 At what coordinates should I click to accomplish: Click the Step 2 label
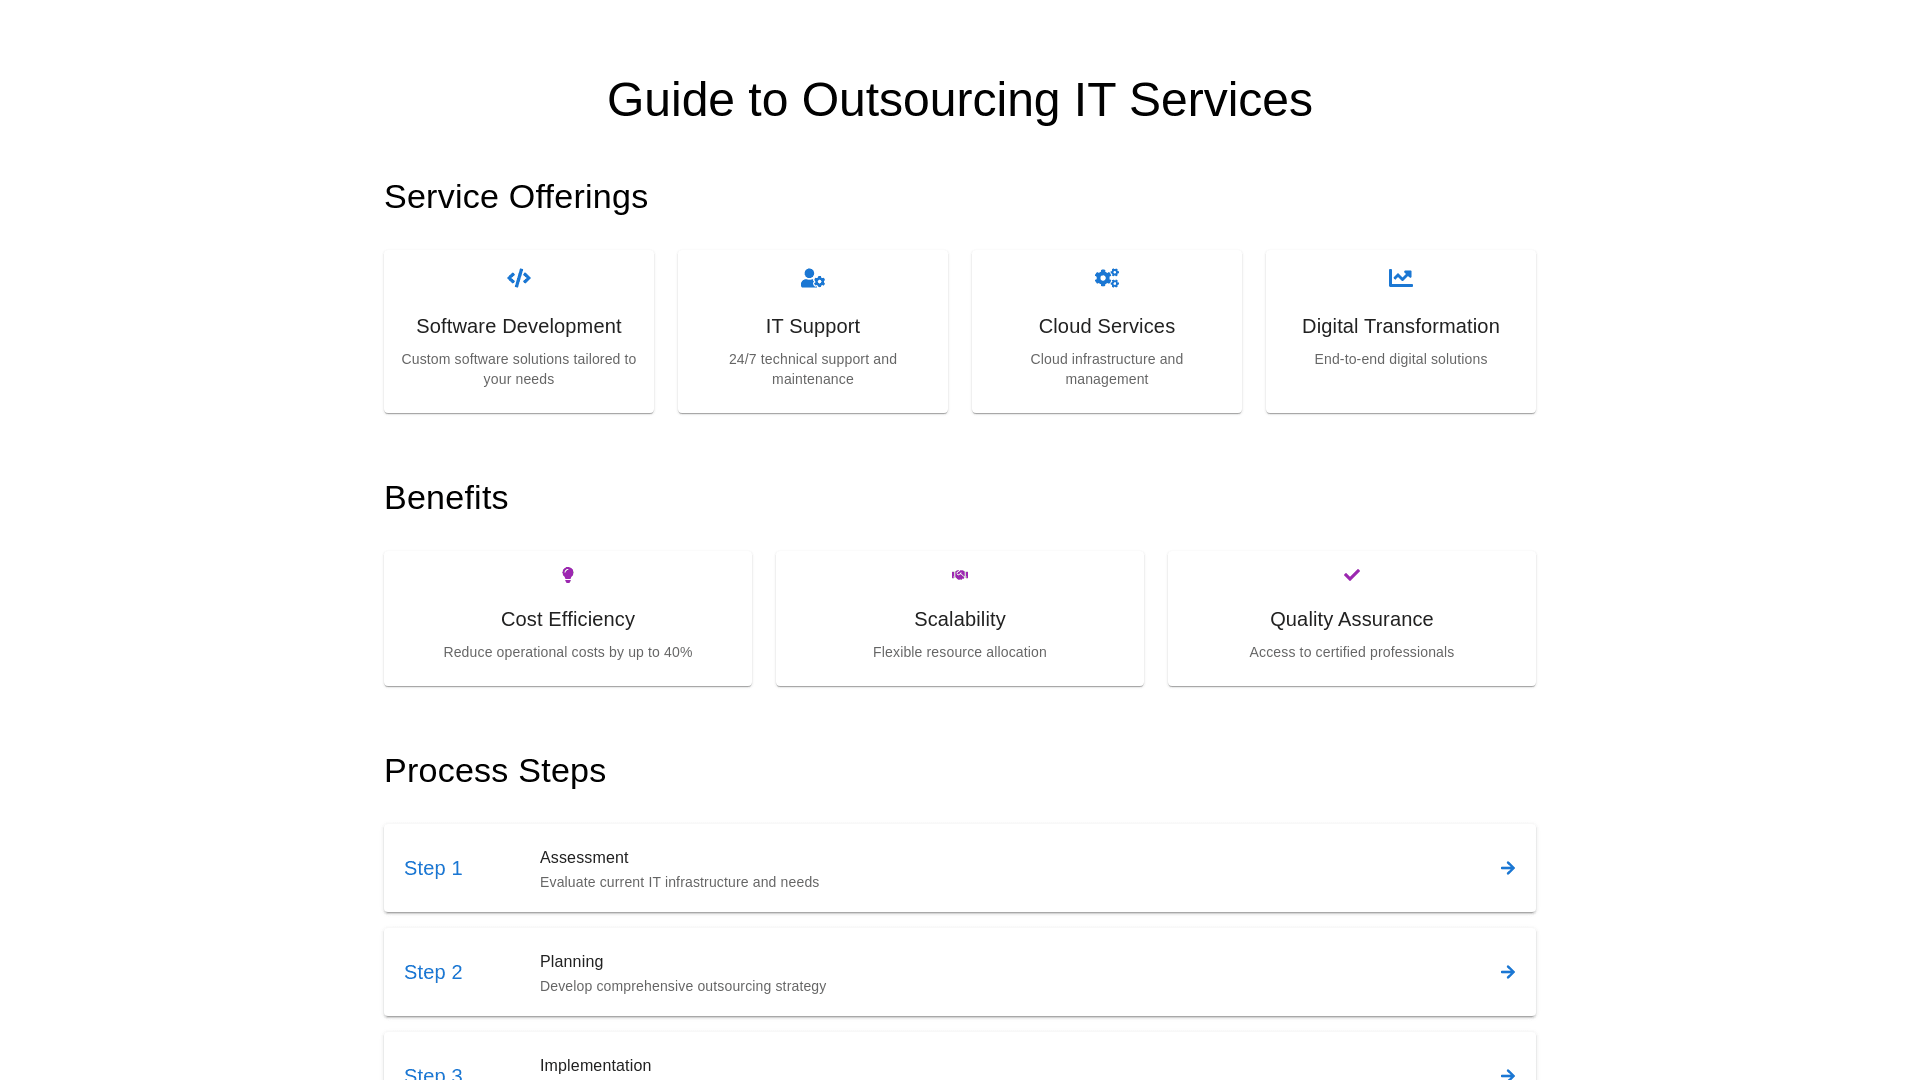point(433,972)
